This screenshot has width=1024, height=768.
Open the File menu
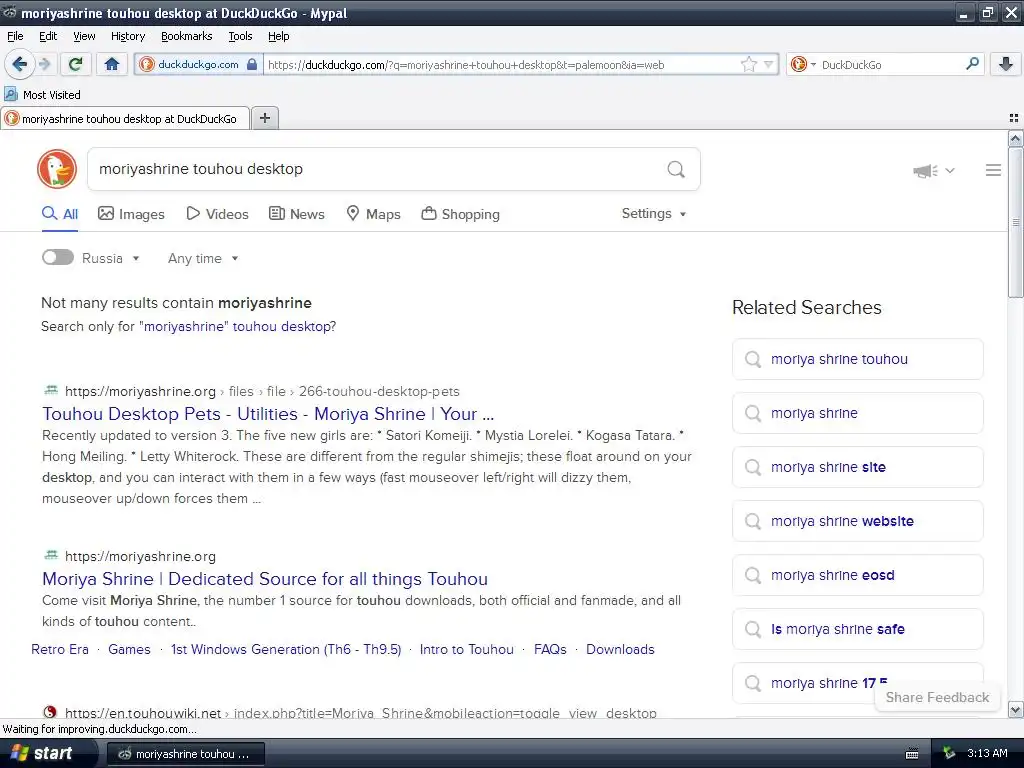(15, 36)
